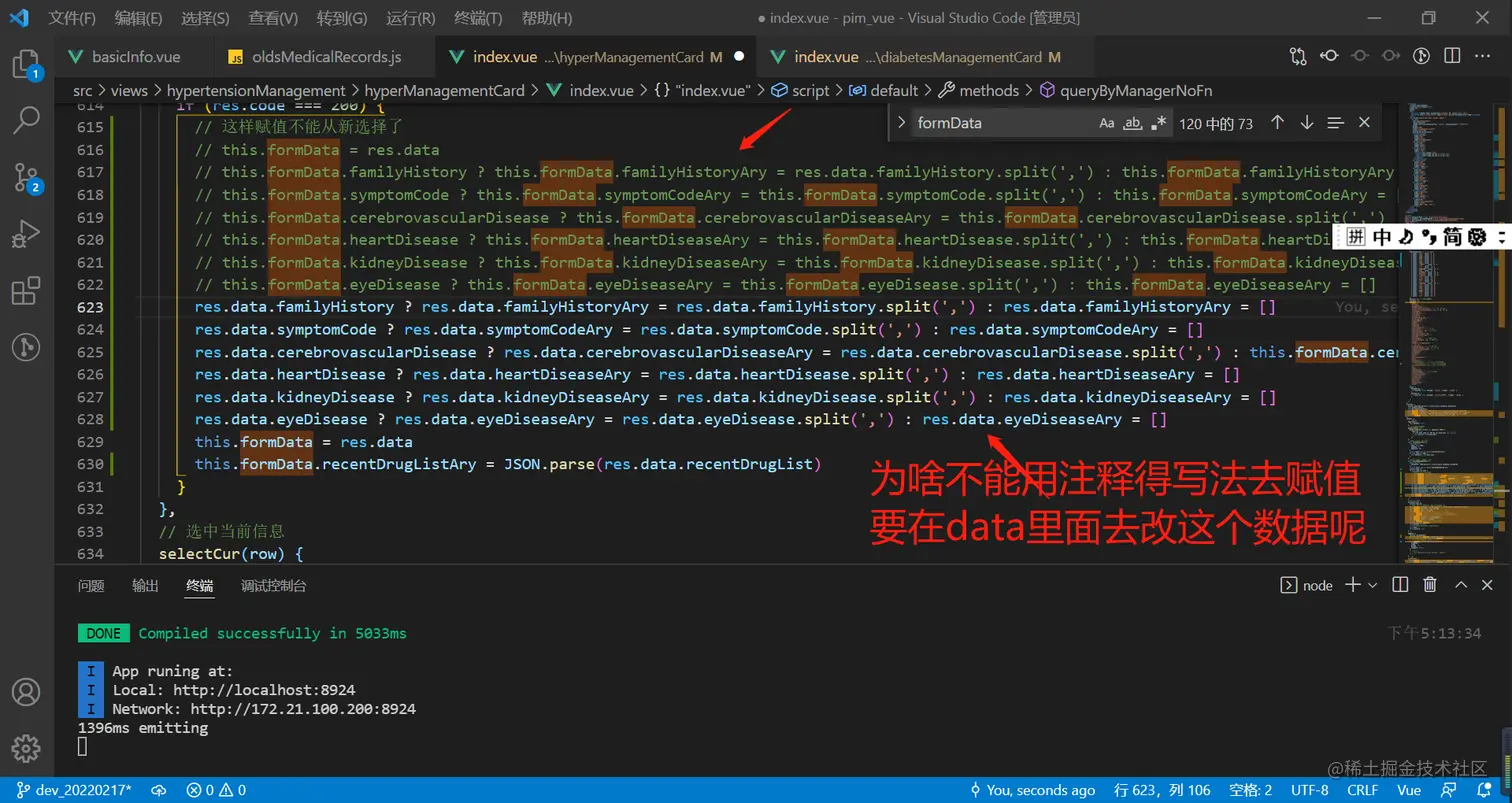
Task: Click the views breadcrumb
Action: pyautogui.click(x=129, y=90)
